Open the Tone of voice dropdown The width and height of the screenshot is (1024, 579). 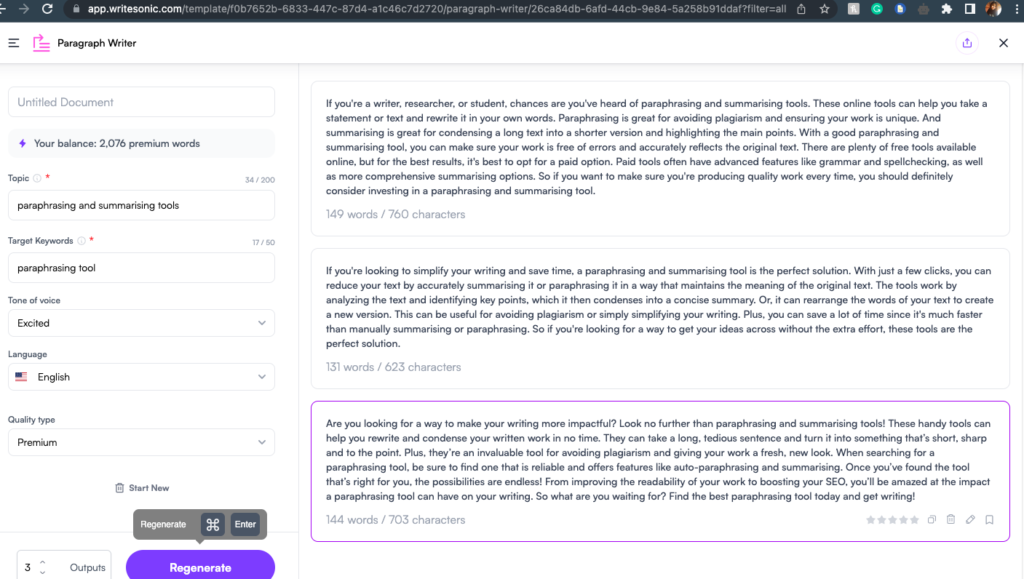coord(140,323)
